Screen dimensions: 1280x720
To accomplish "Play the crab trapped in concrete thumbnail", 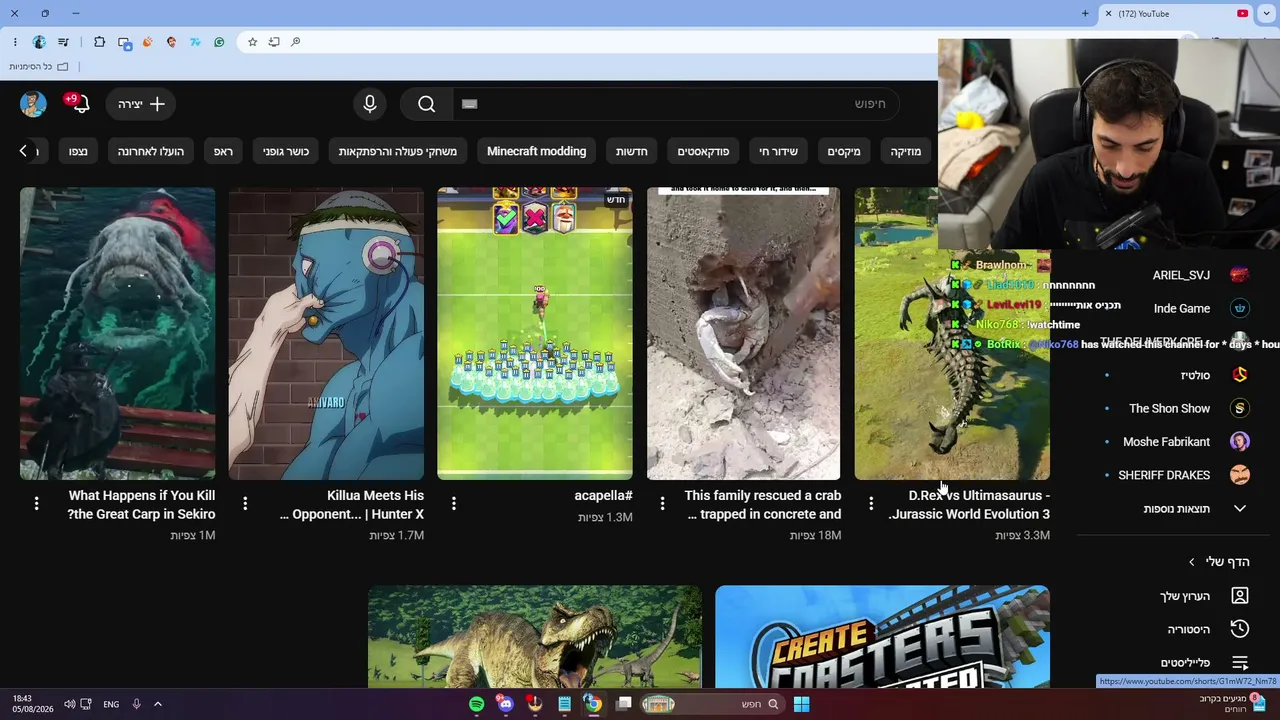I will coord(743,334).
